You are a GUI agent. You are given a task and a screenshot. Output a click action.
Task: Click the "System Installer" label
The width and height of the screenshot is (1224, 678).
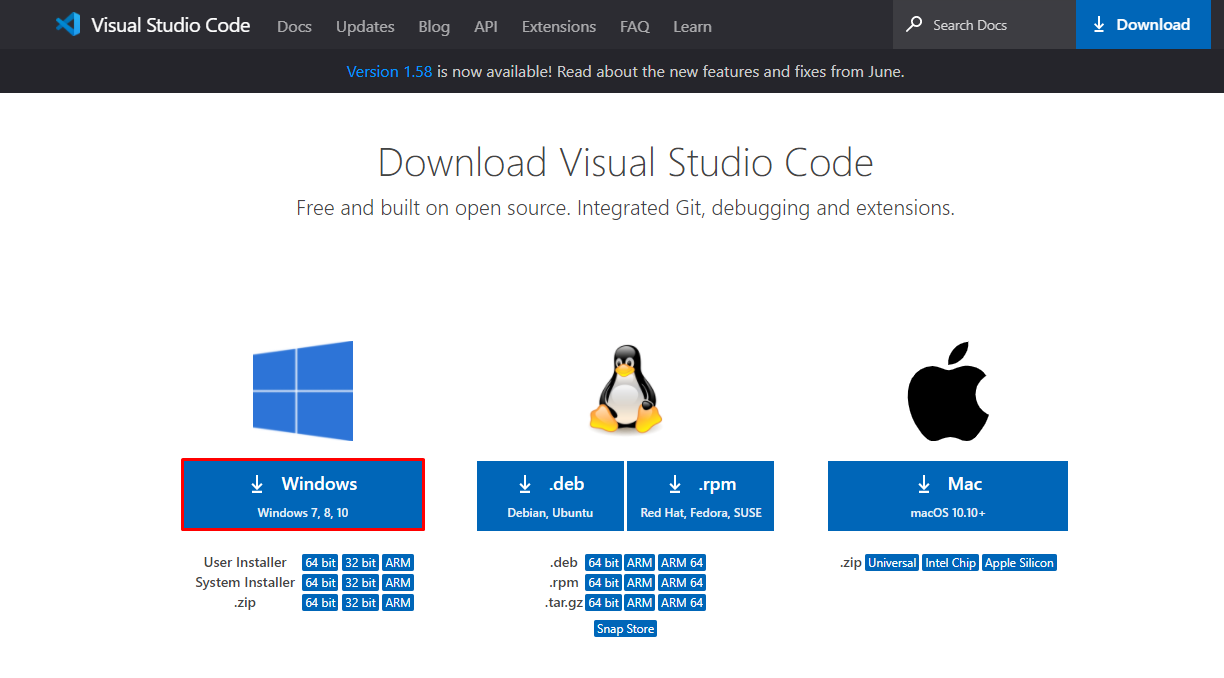click(x=245, y=583)
